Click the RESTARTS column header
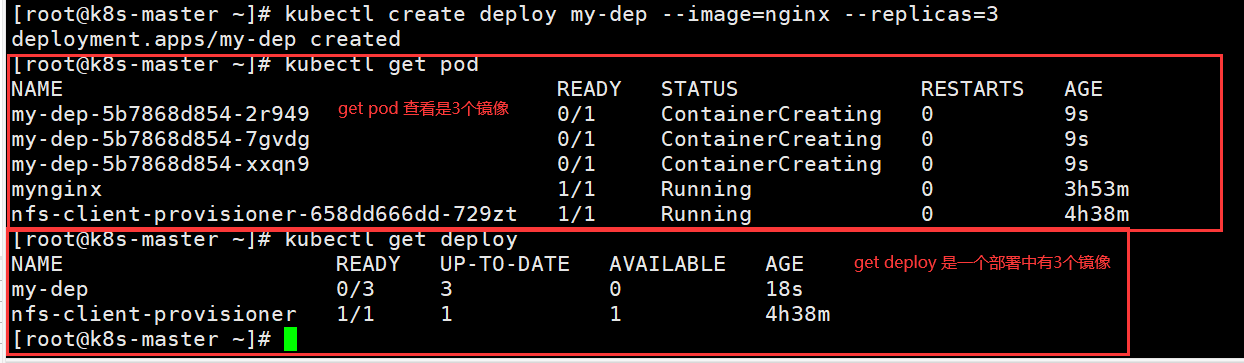This screenshot has height=363, width=1244. (x=972, y=89)
